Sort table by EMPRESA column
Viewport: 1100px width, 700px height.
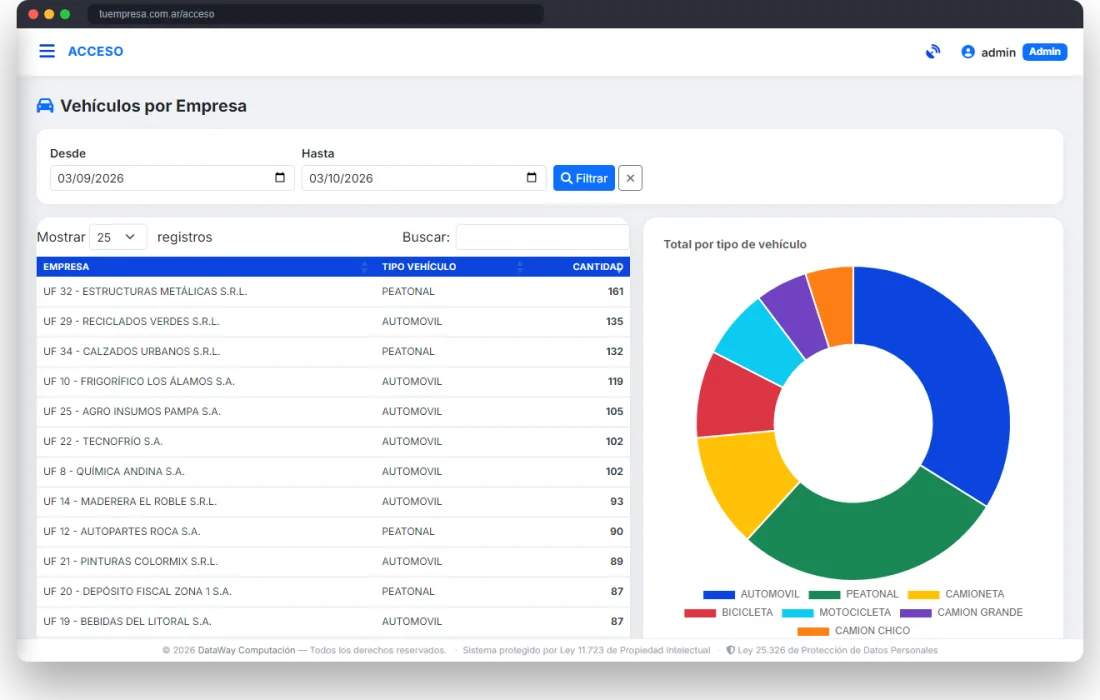204,267
